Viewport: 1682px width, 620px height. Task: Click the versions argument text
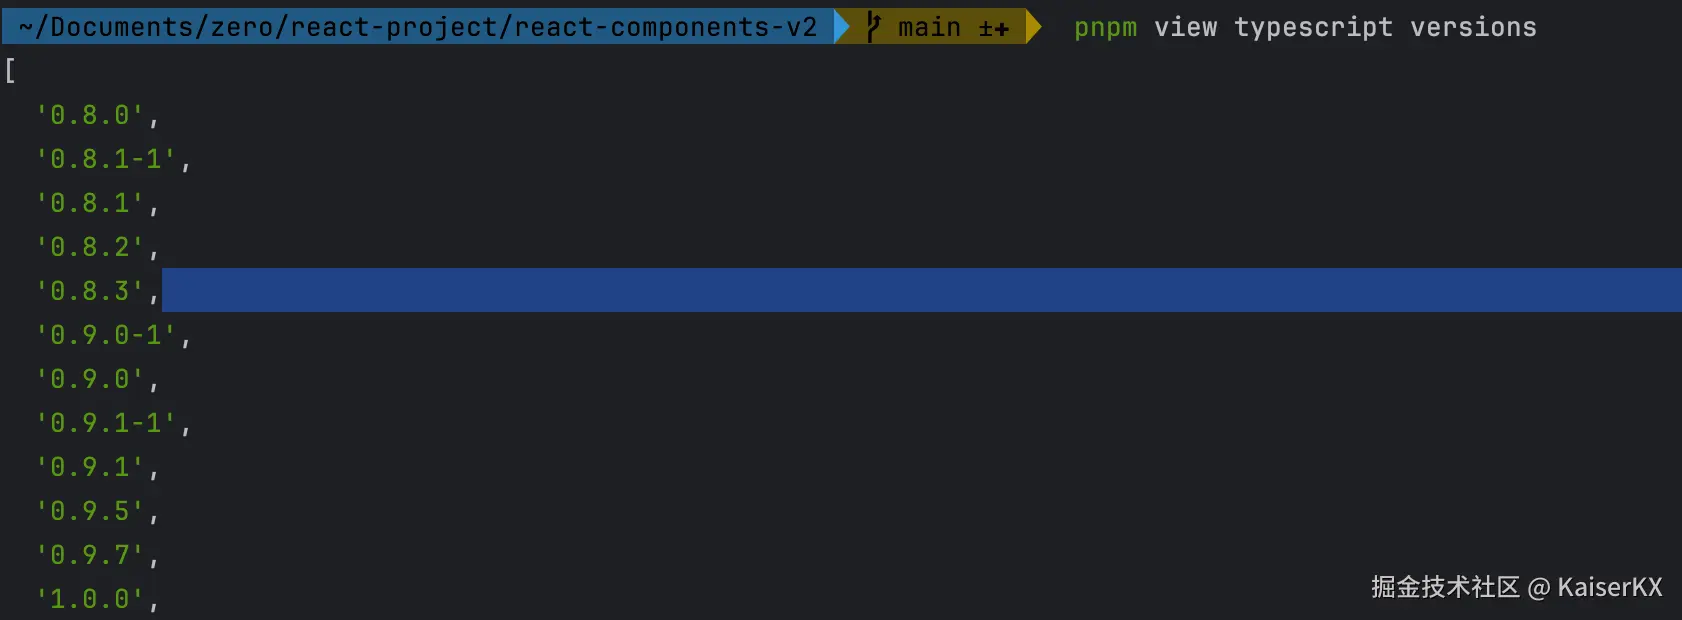click(1473, 27)
